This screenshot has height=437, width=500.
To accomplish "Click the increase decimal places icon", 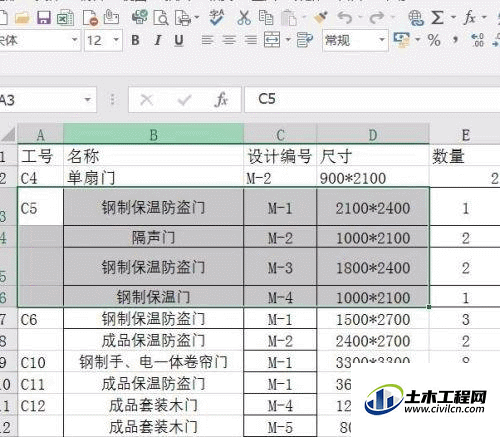I will (x=477, y=40).
